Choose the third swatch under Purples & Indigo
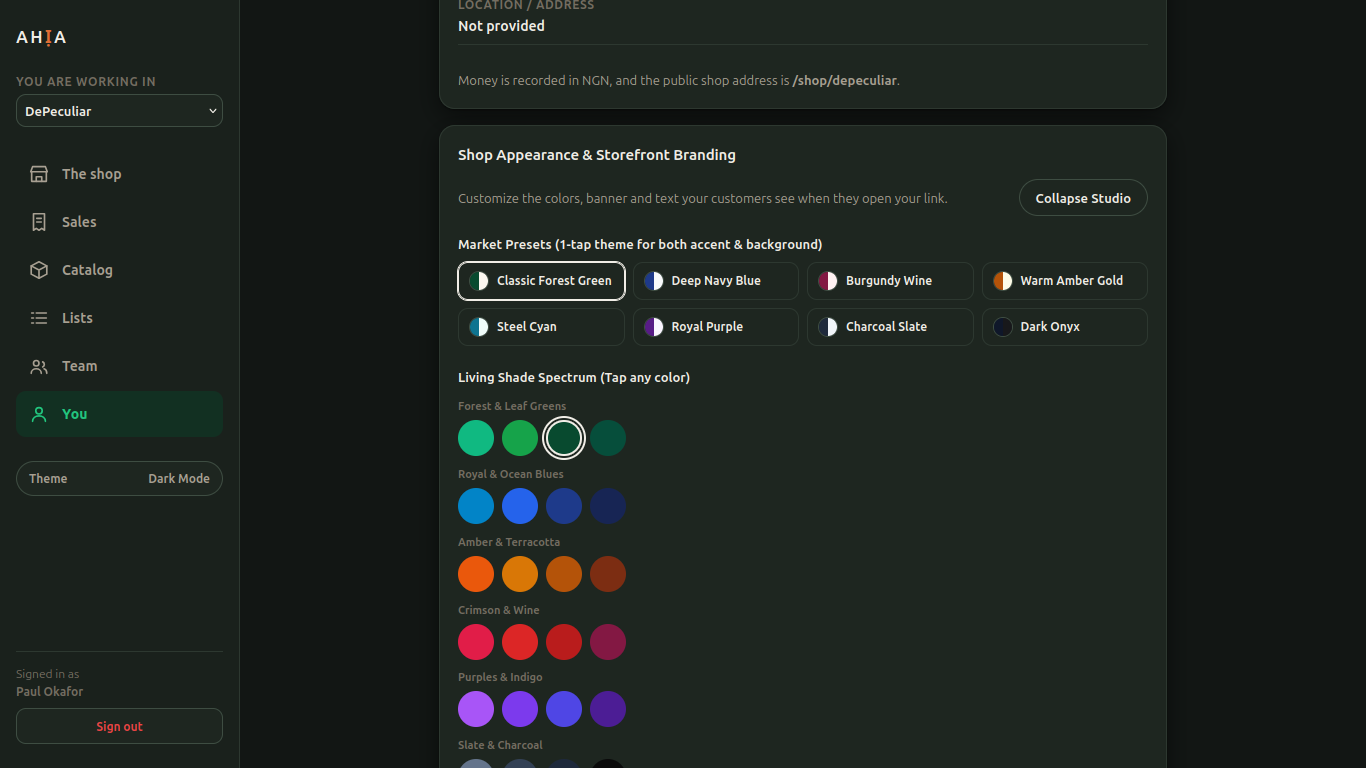 pos(564,709)
